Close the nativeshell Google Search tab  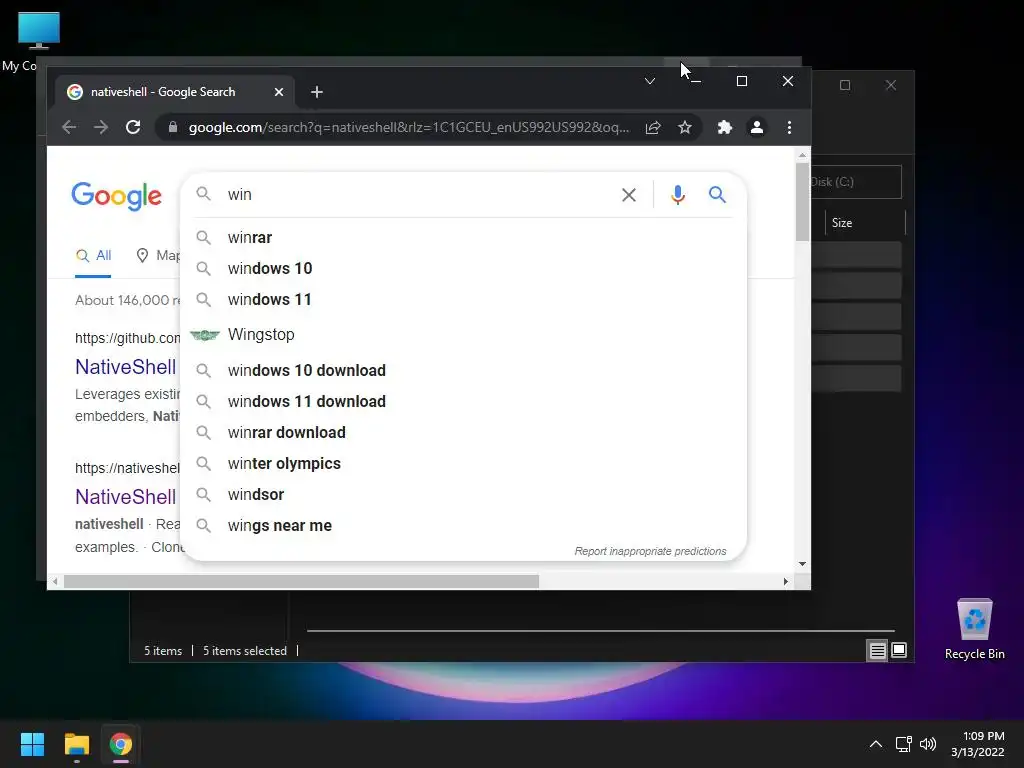tap(279, 92)
